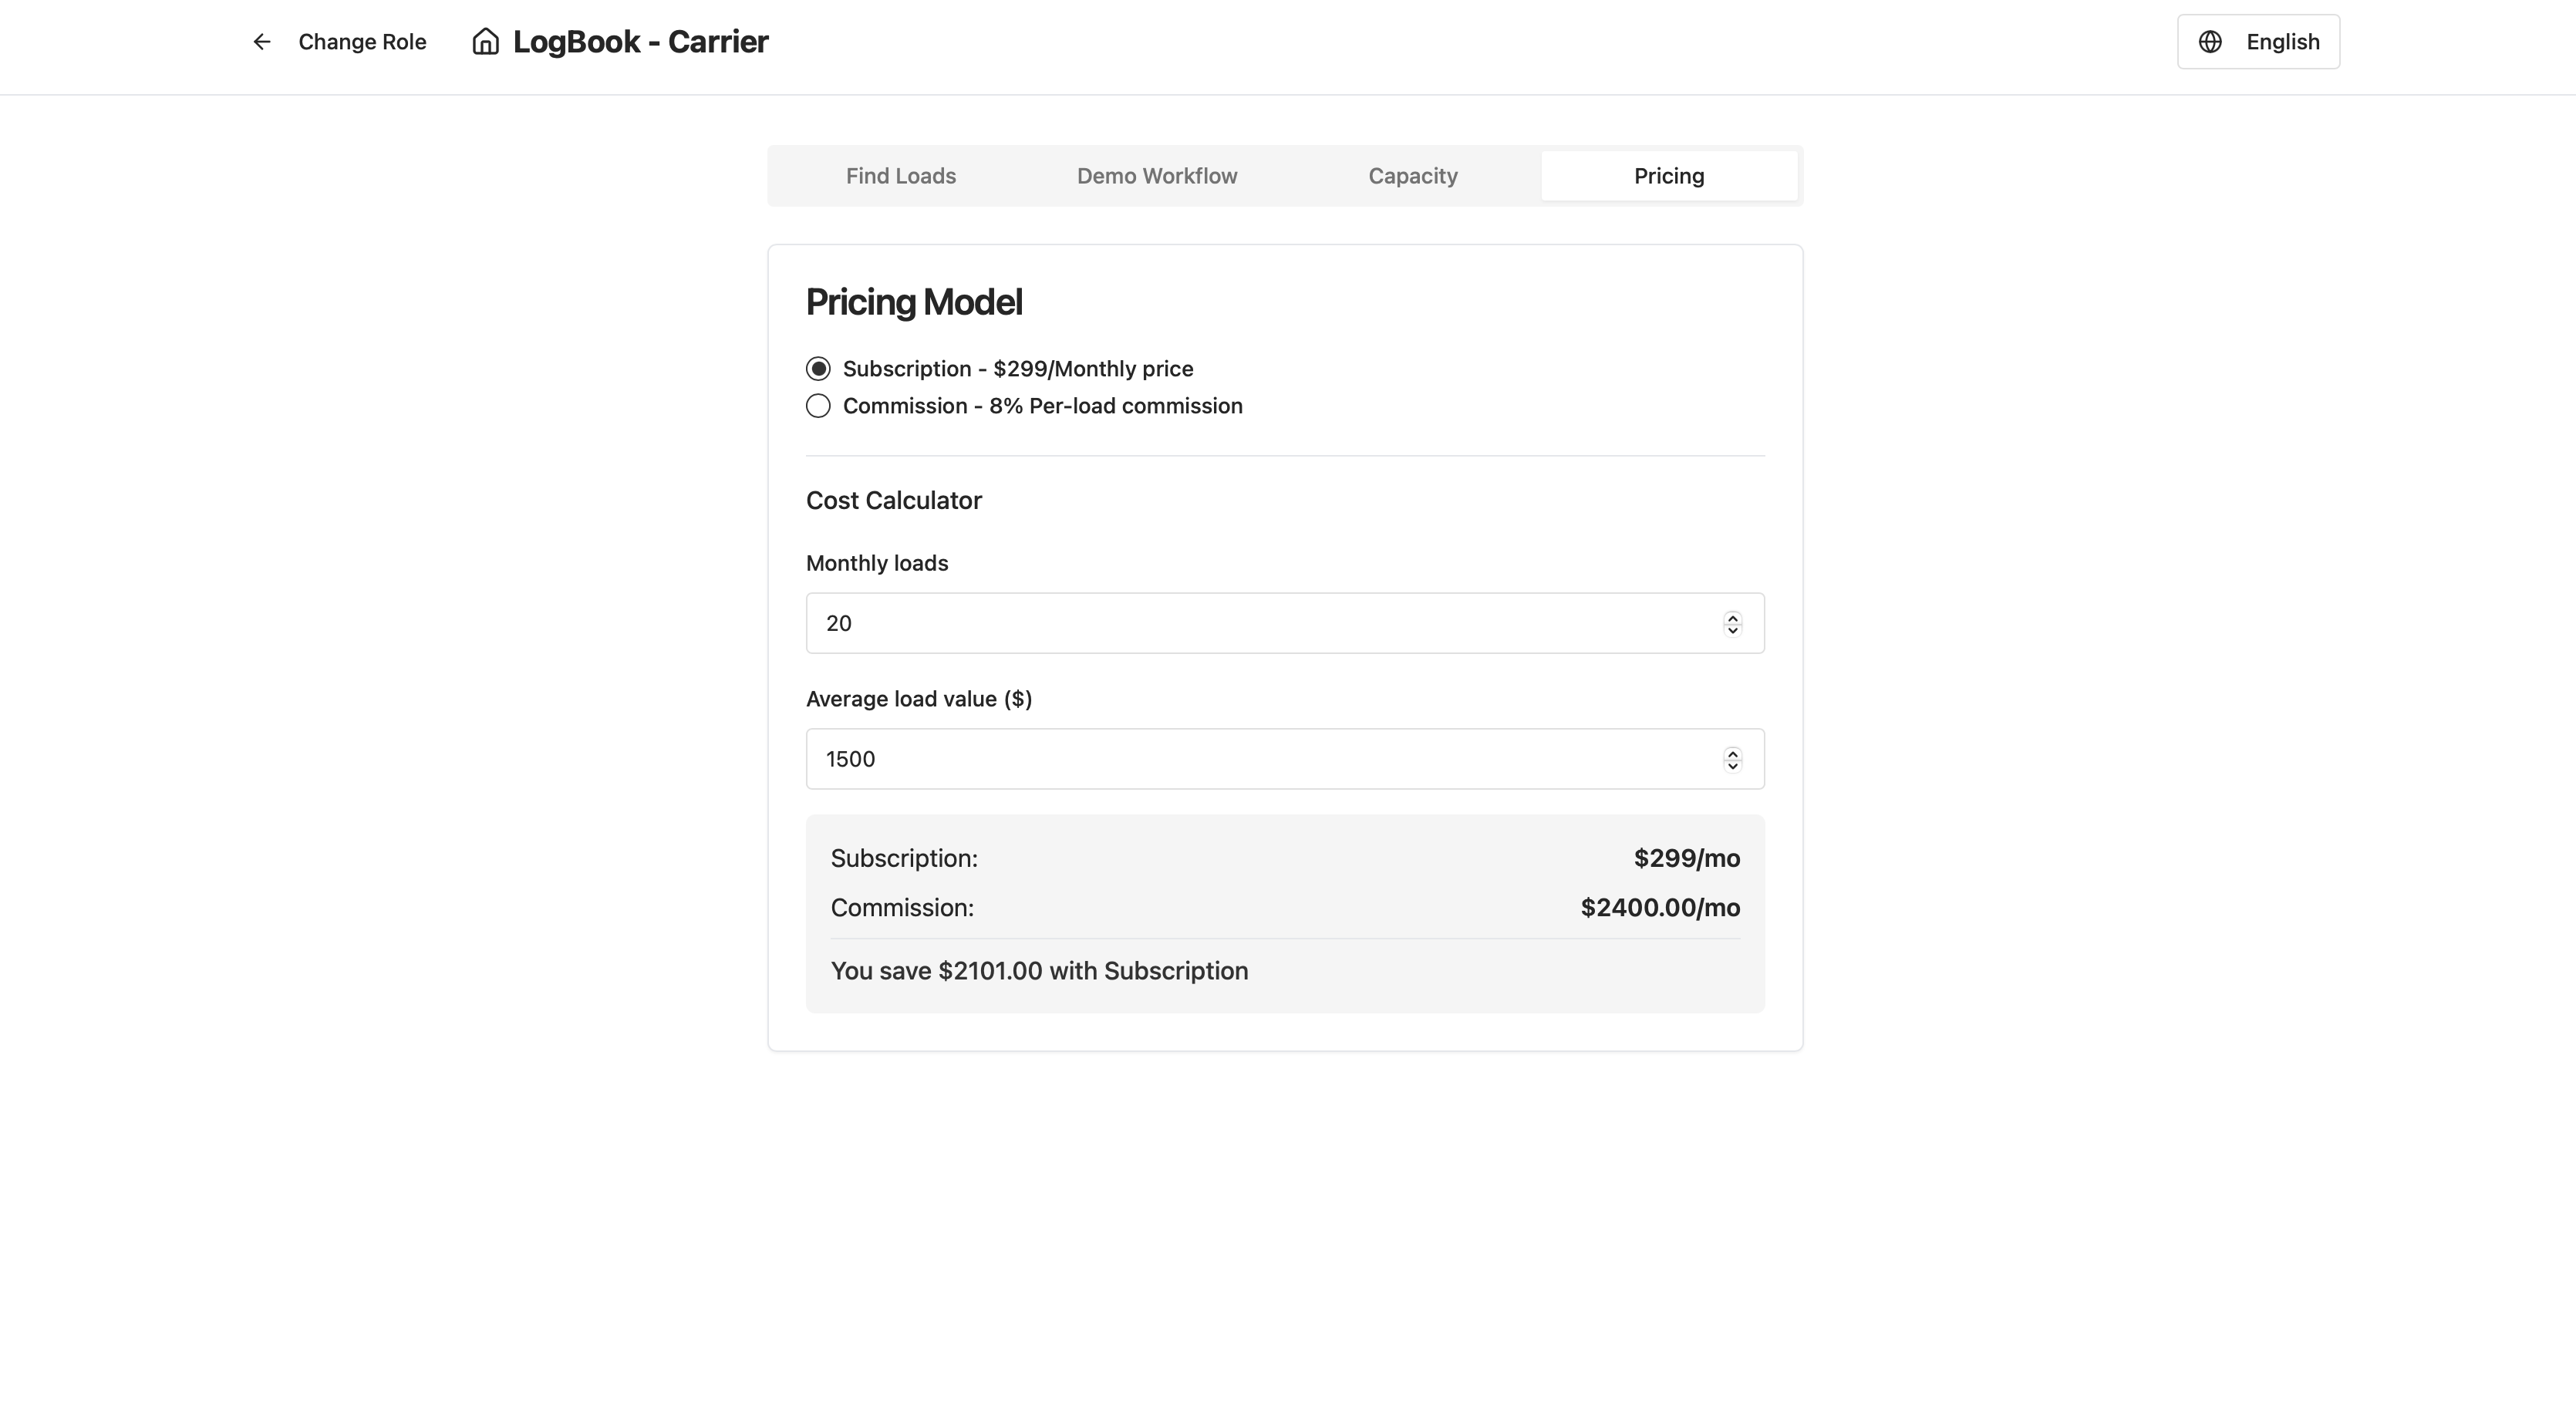Click the Monthly loads input field
The width and height of the screenshot is (2576, 1416).
pos(1285,623)
